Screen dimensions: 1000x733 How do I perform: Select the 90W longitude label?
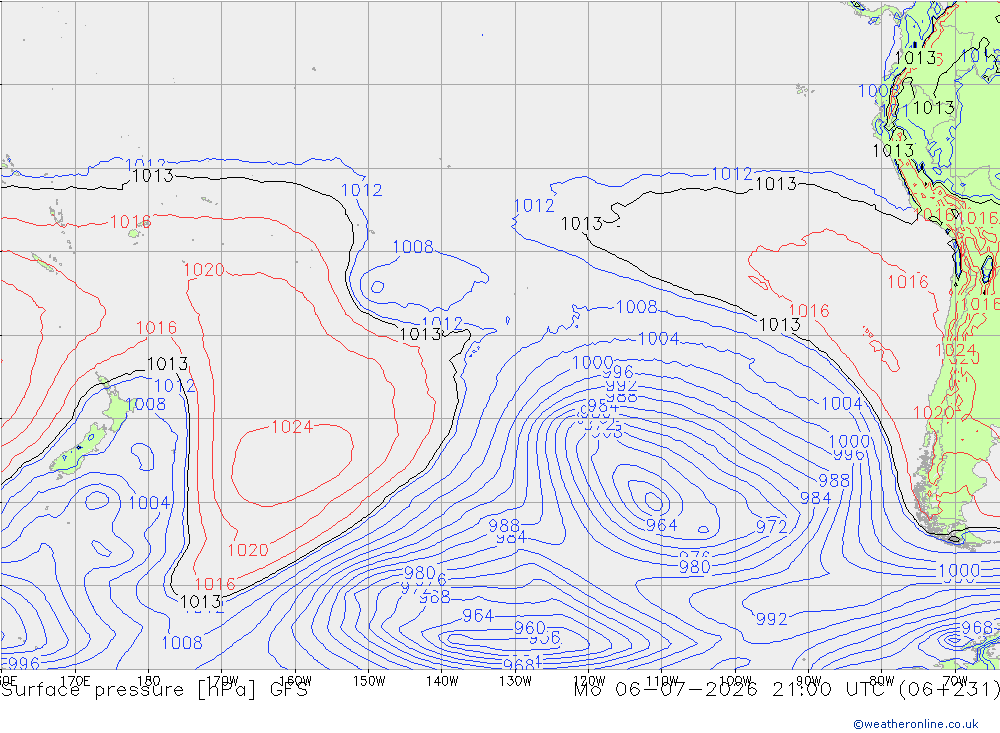click(x=809, y=681)
